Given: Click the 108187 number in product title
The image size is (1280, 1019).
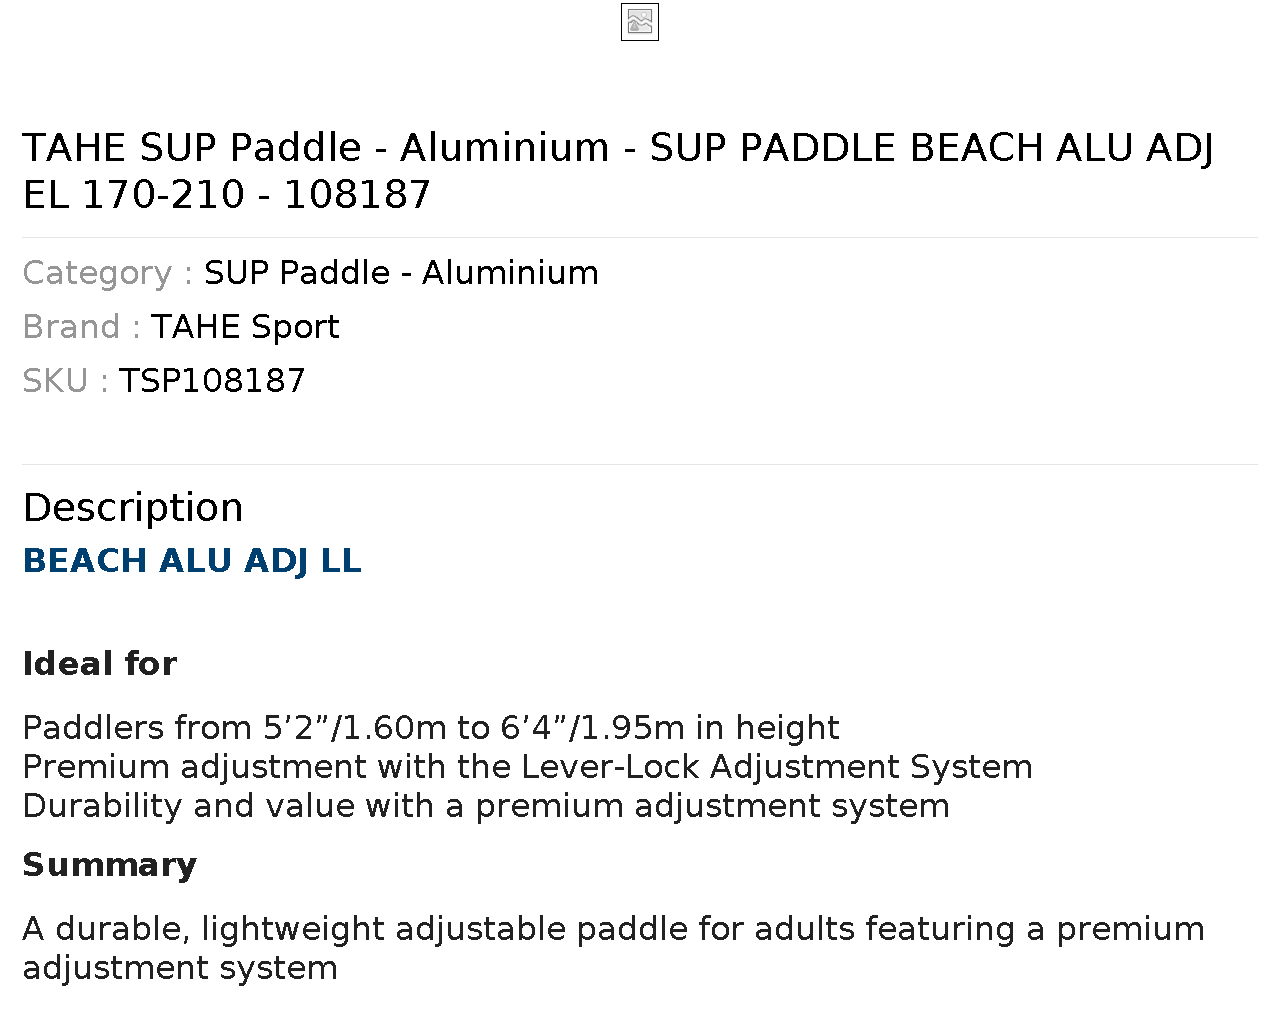Looking at the screenshot, I should (357, 195).
